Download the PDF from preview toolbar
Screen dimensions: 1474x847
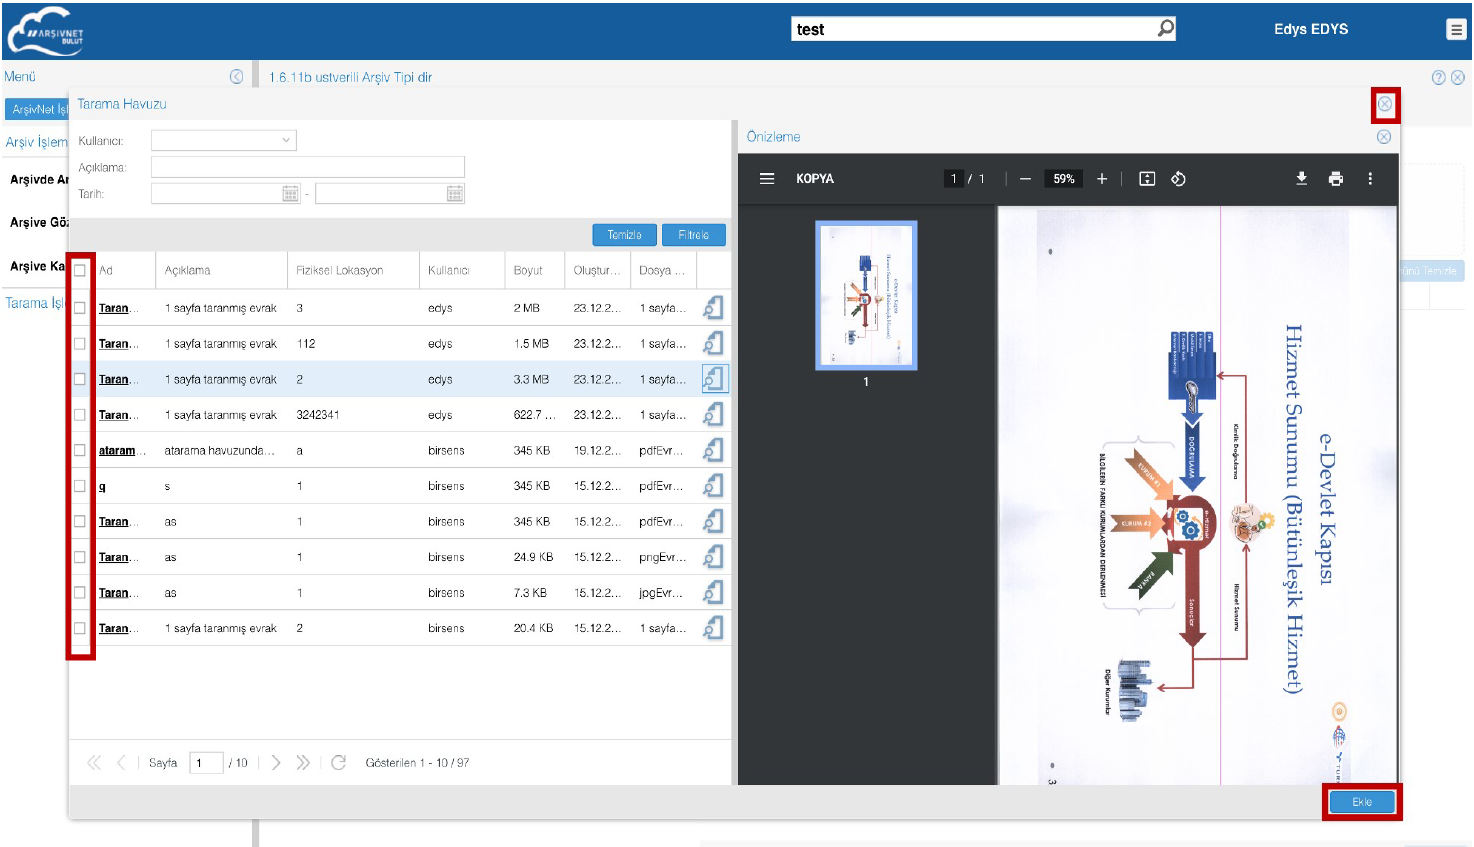1301,179
